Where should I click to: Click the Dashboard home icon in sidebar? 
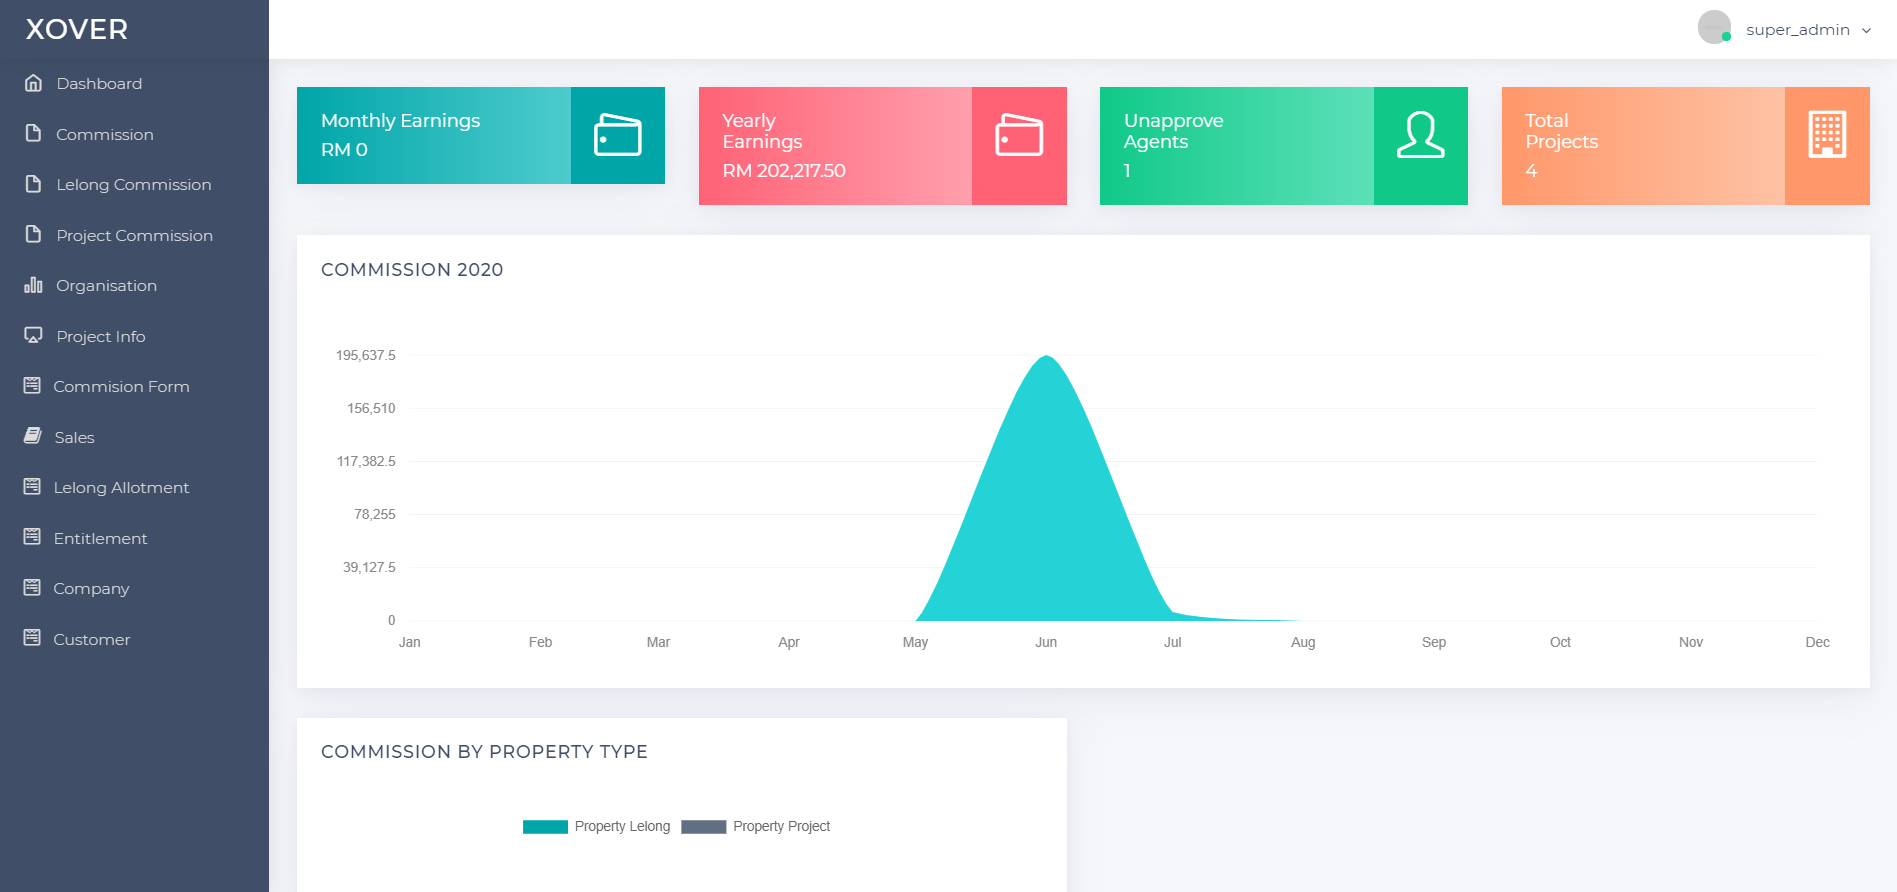click(33, 83)
